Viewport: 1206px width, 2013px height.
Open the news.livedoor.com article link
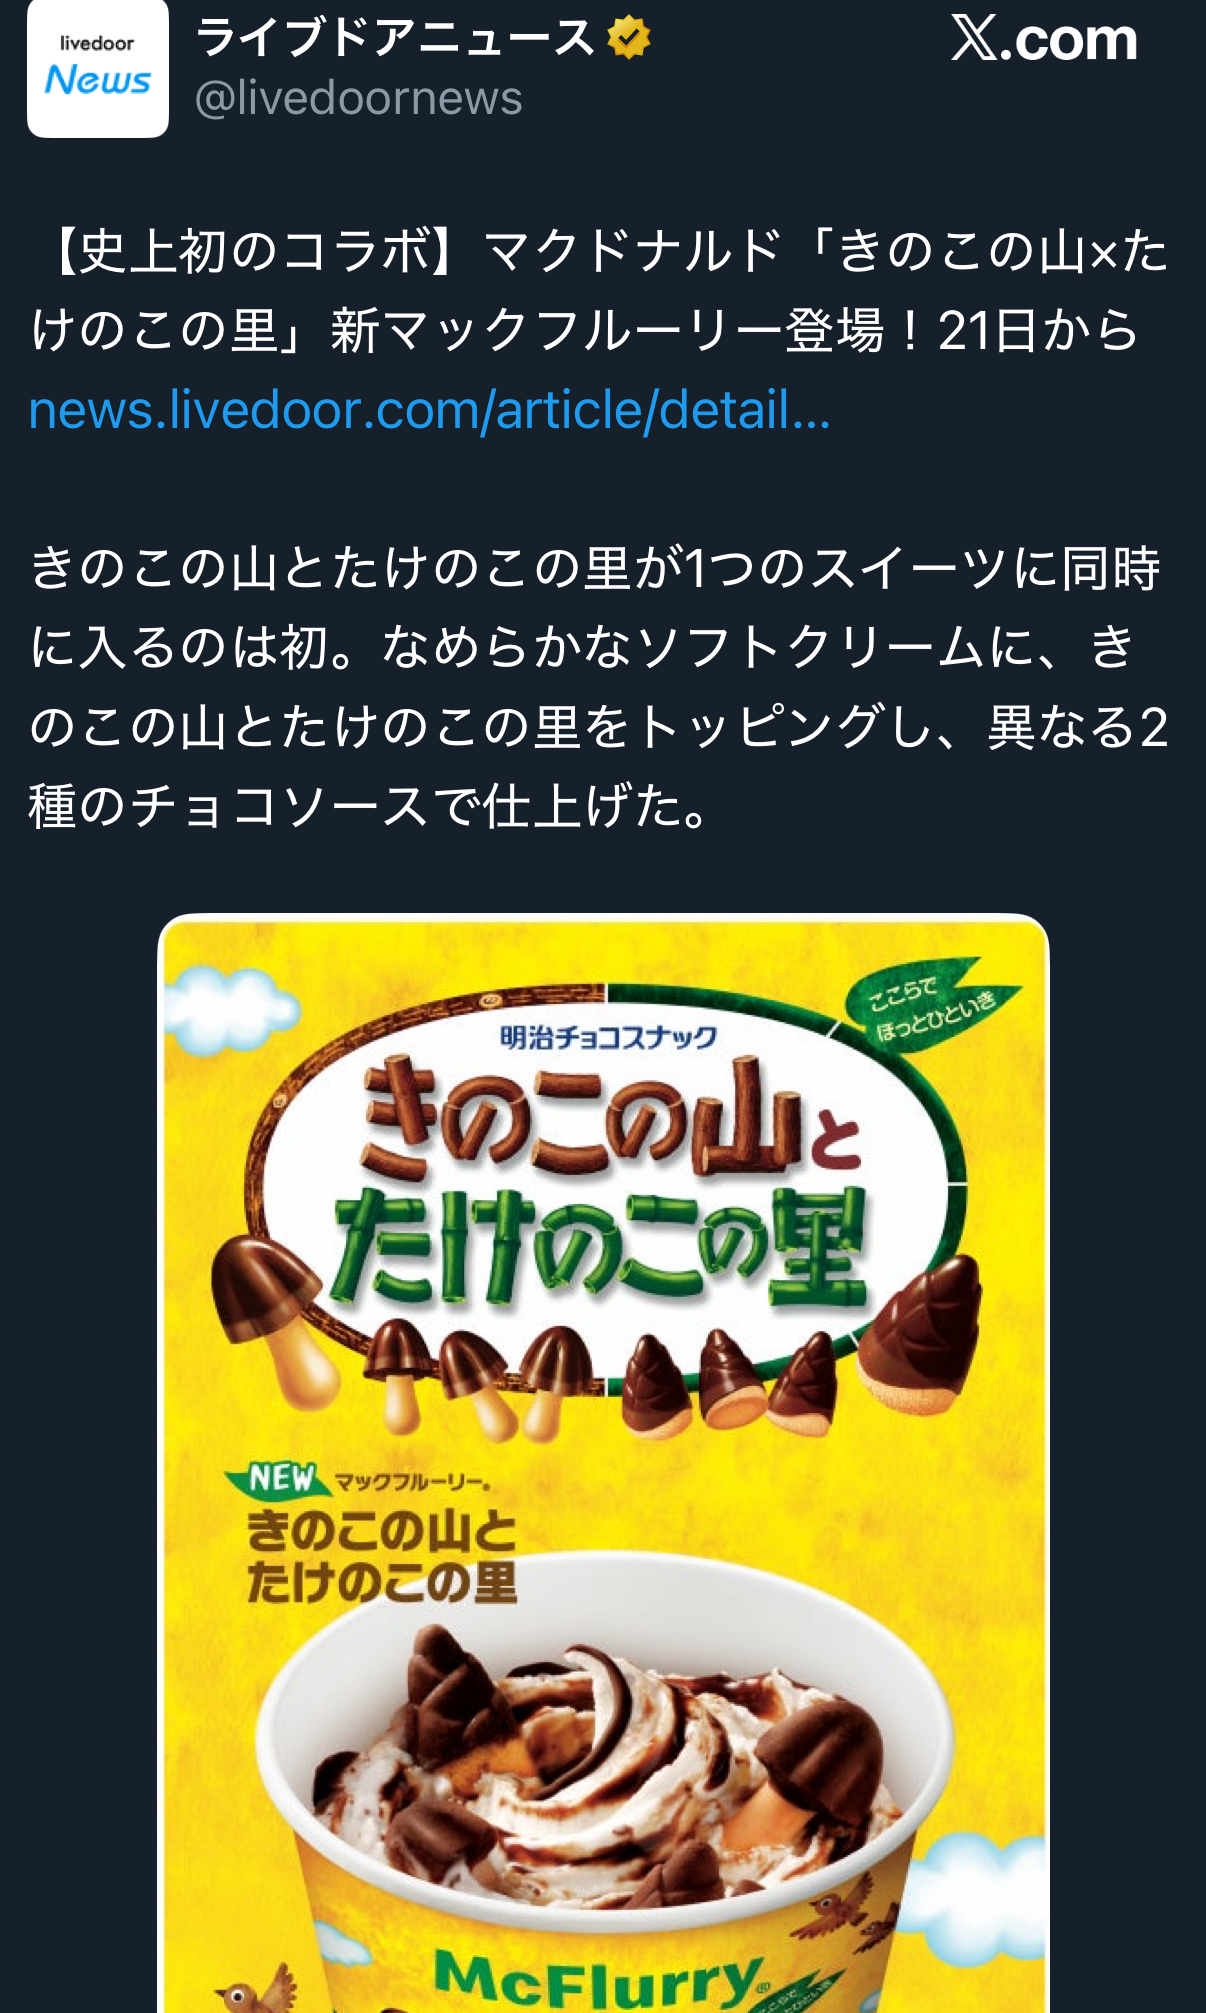[x=429, y=409]
